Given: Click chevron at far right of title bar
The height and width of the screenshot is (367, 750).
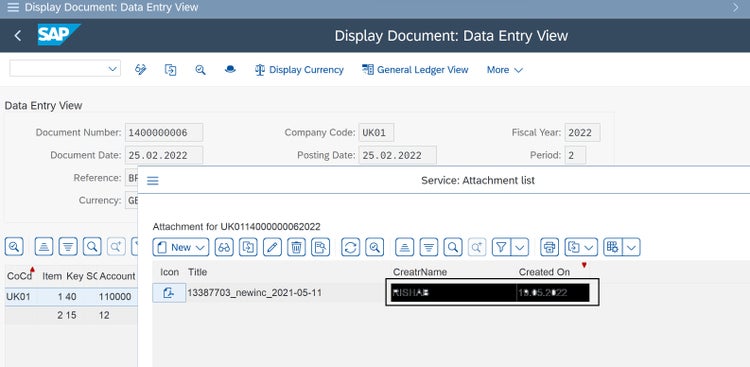Looking at the screenshot, I should pyautogui.click(x=736, y=7).
